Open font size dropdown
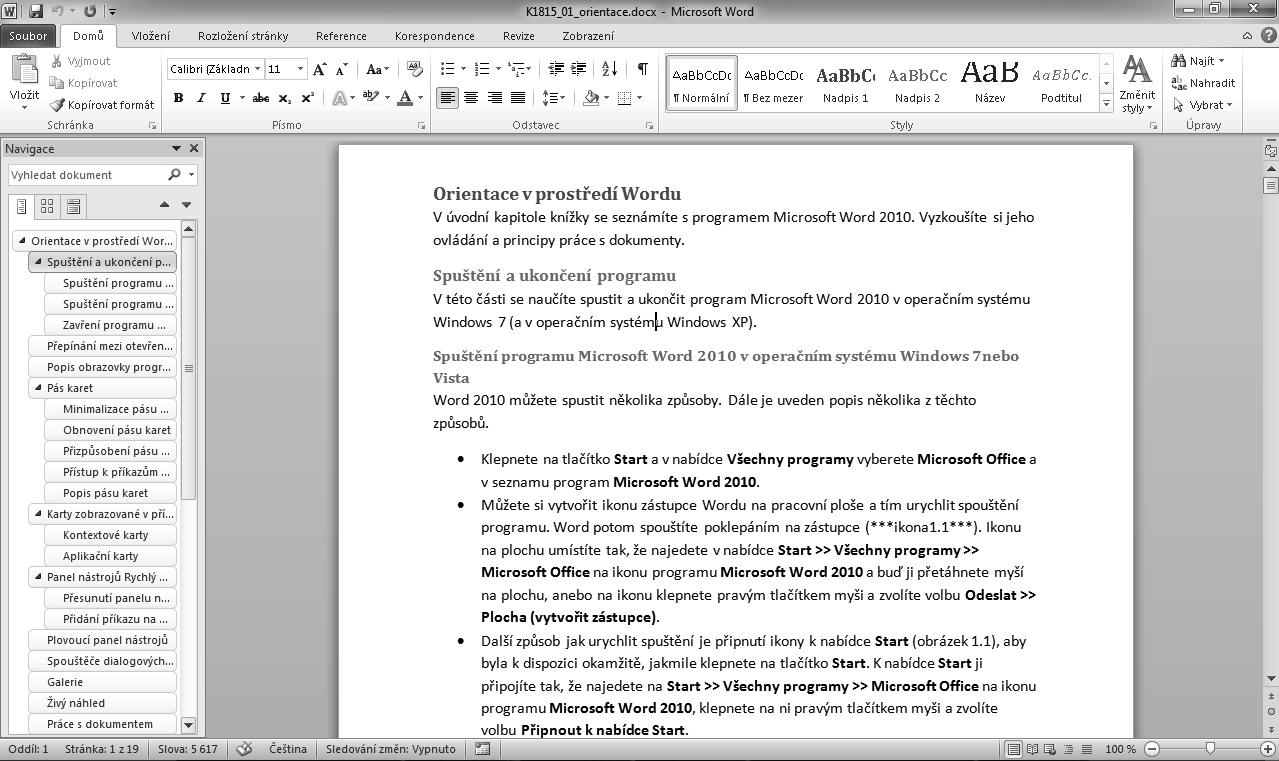 click(300, 69)
